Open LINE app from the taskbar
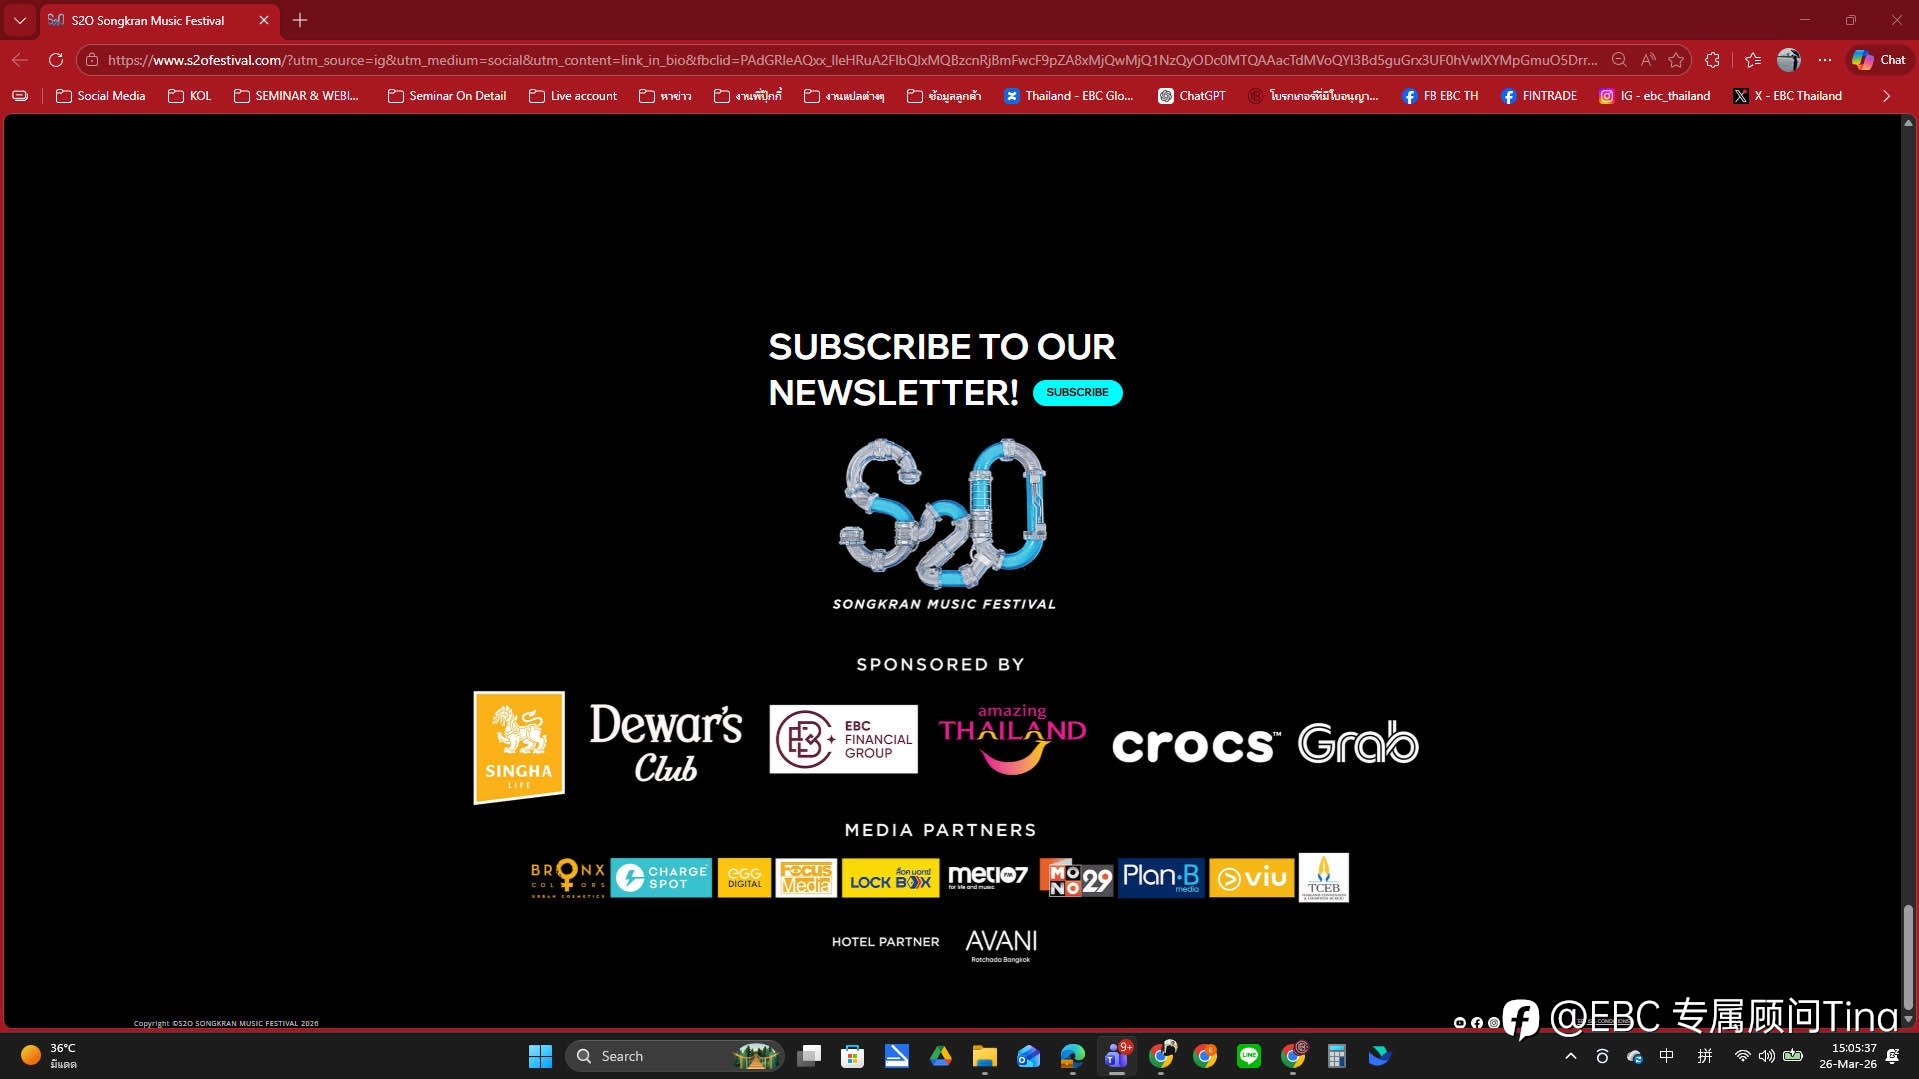Screen dimensions: 1919x1079 point(1249,1056)
